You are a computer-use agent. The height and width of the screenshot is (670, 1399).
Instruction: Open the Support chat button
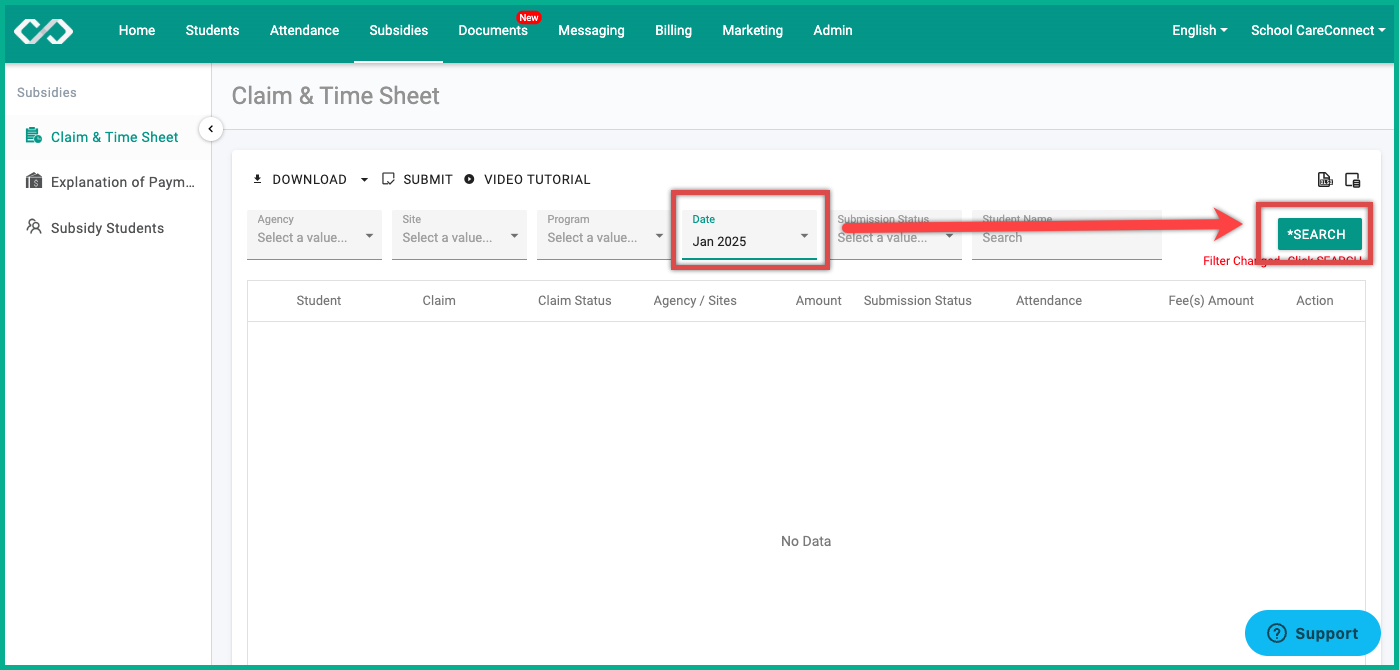click(x=1312, y=633)
